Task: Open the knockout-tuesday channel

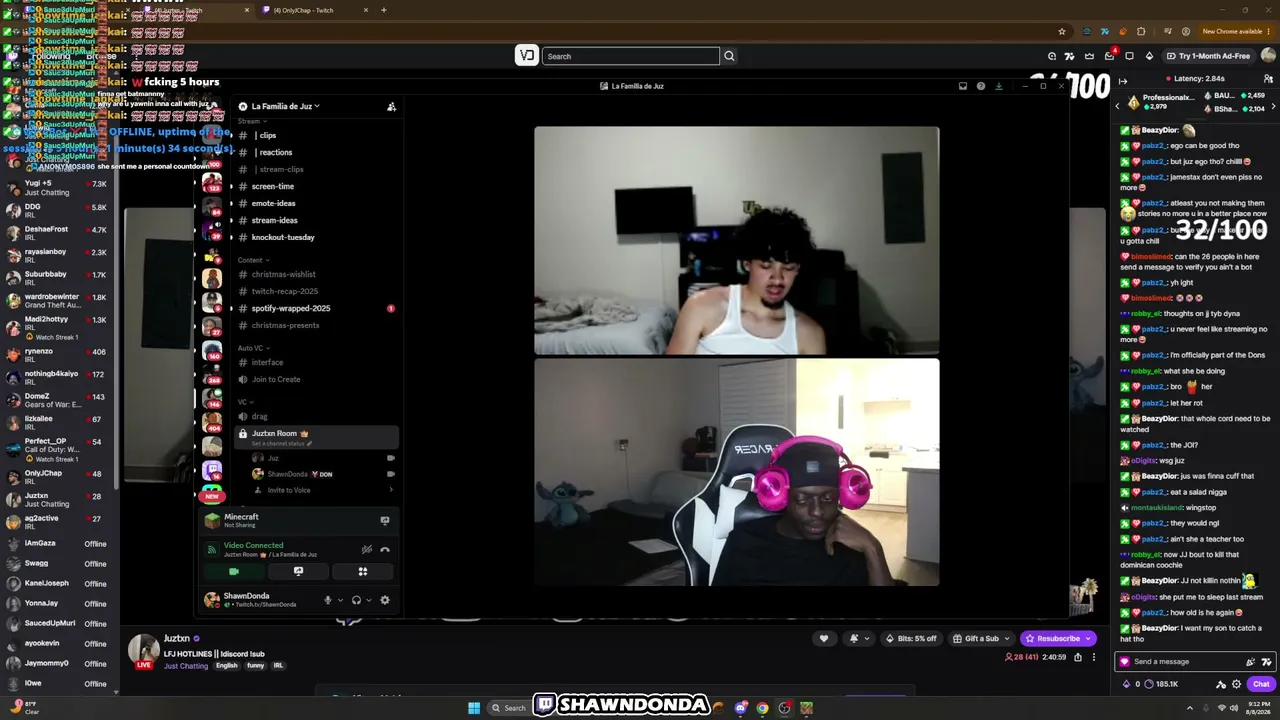Action: click(283, 237)
